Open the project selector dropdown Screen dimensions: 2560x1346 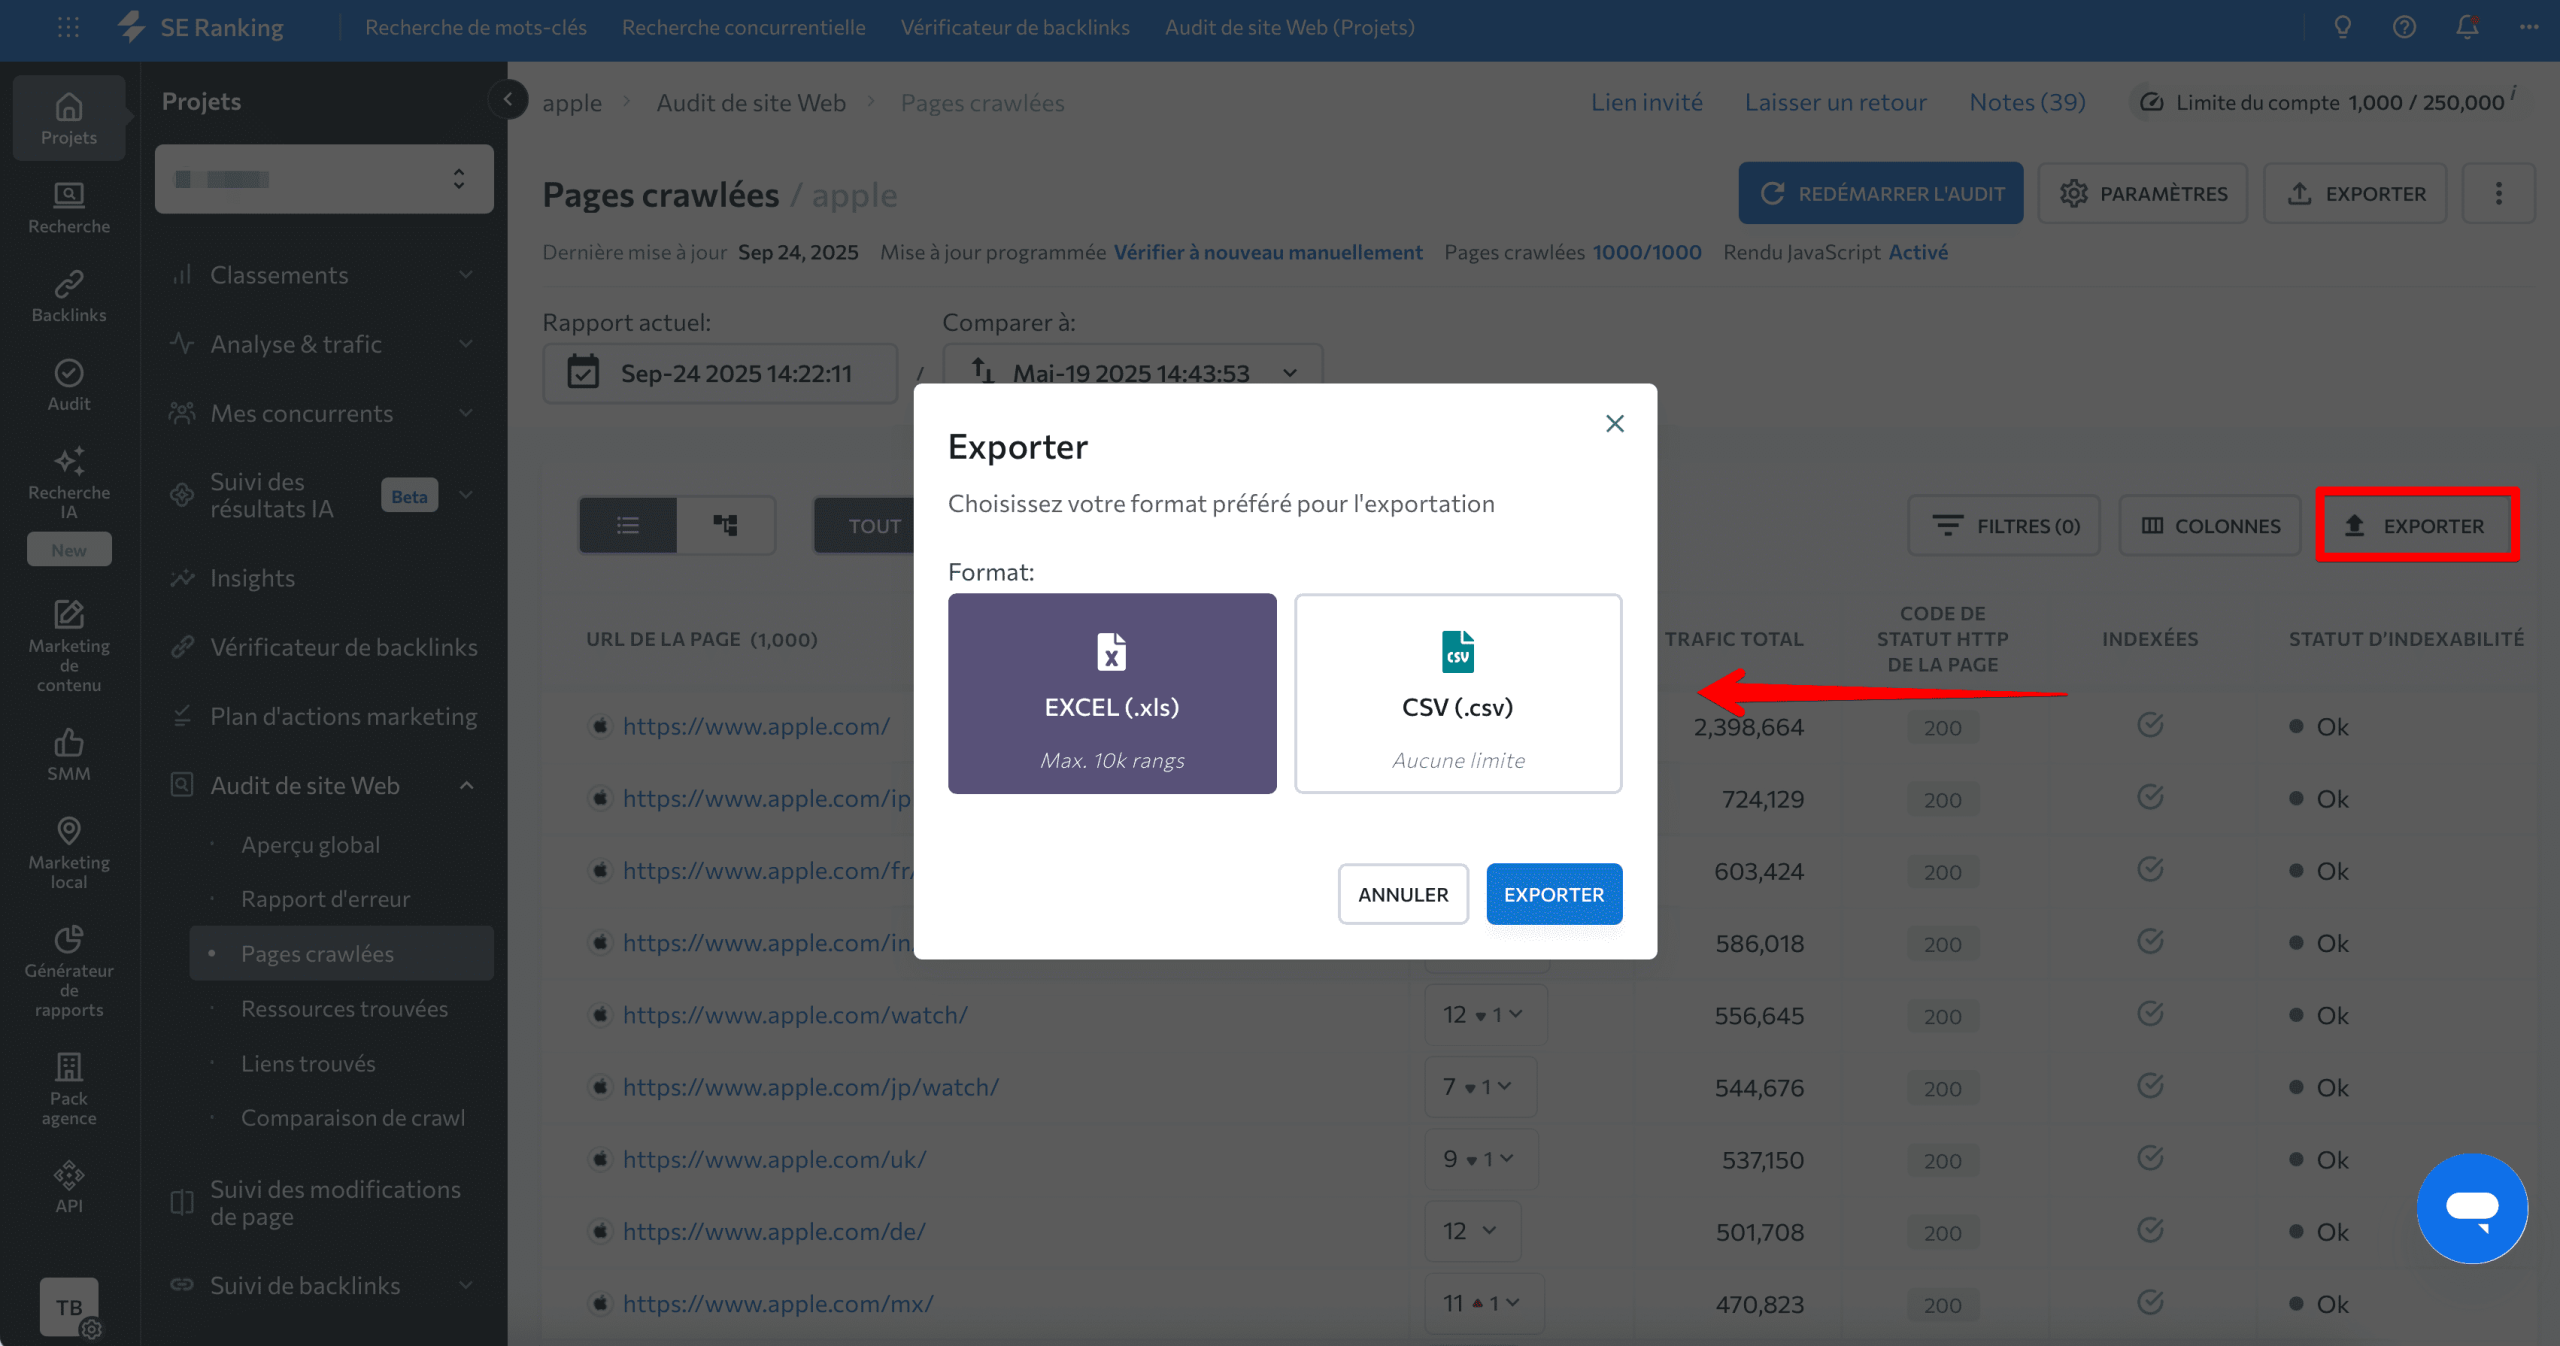pos(324,179)
